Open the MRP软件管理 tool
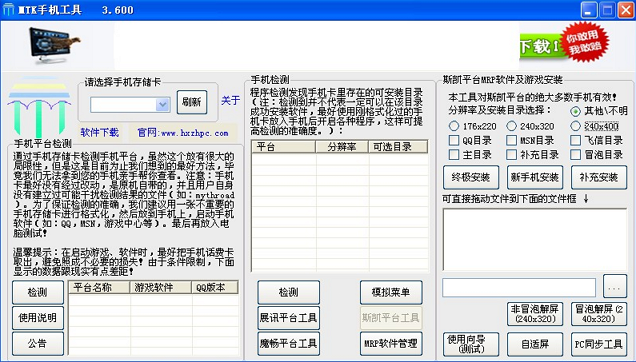 click(391, 343)
